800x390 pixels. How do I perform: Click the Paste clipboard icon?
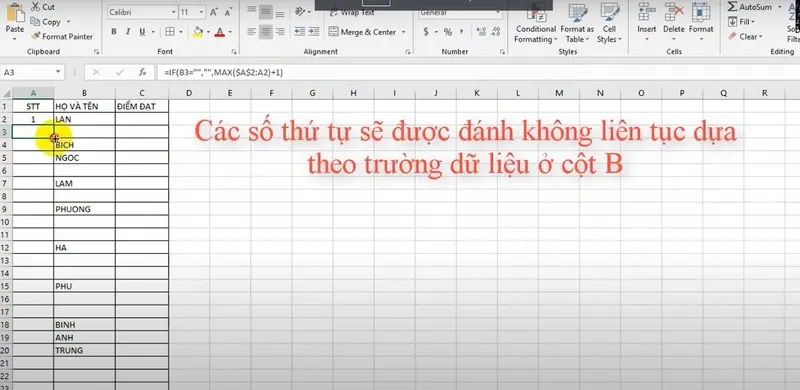click(15, 13)
